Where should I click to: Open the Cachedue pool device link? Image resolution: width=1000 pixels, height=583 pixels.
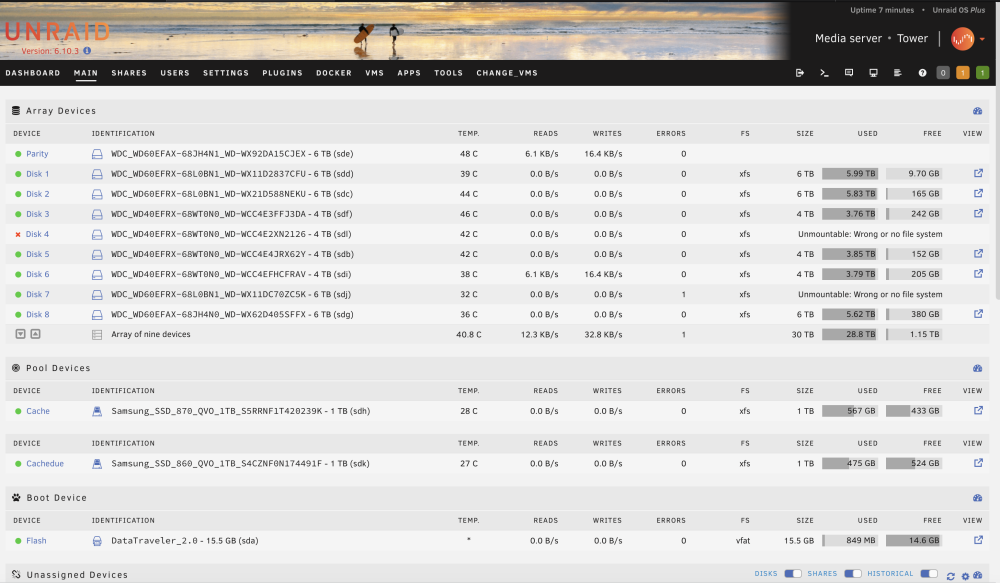click(x=45, y=463)
